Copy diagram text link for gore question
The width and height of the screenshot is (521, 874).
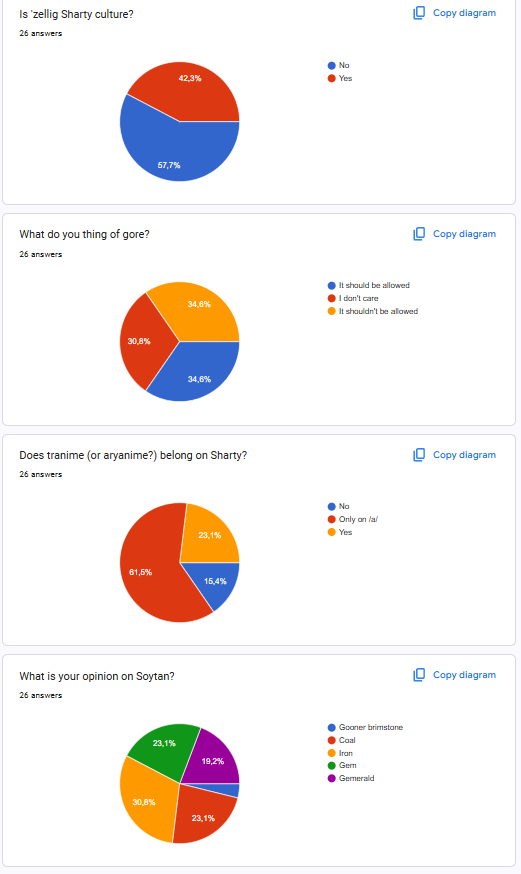click(x=464, y=234)
